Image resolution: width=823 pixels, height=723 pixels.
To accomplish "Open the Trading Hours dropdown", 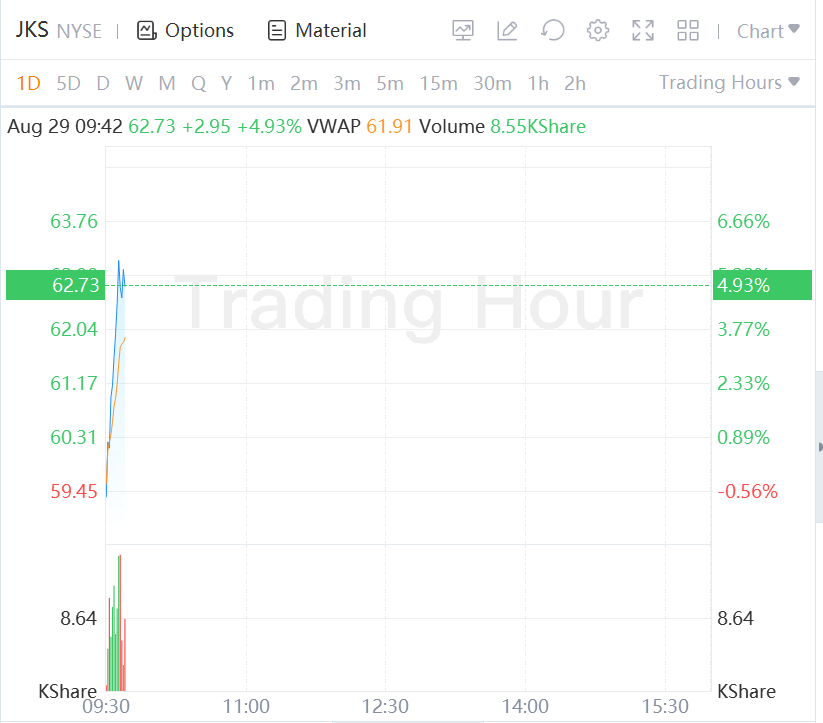I will (x=729, y=82).
